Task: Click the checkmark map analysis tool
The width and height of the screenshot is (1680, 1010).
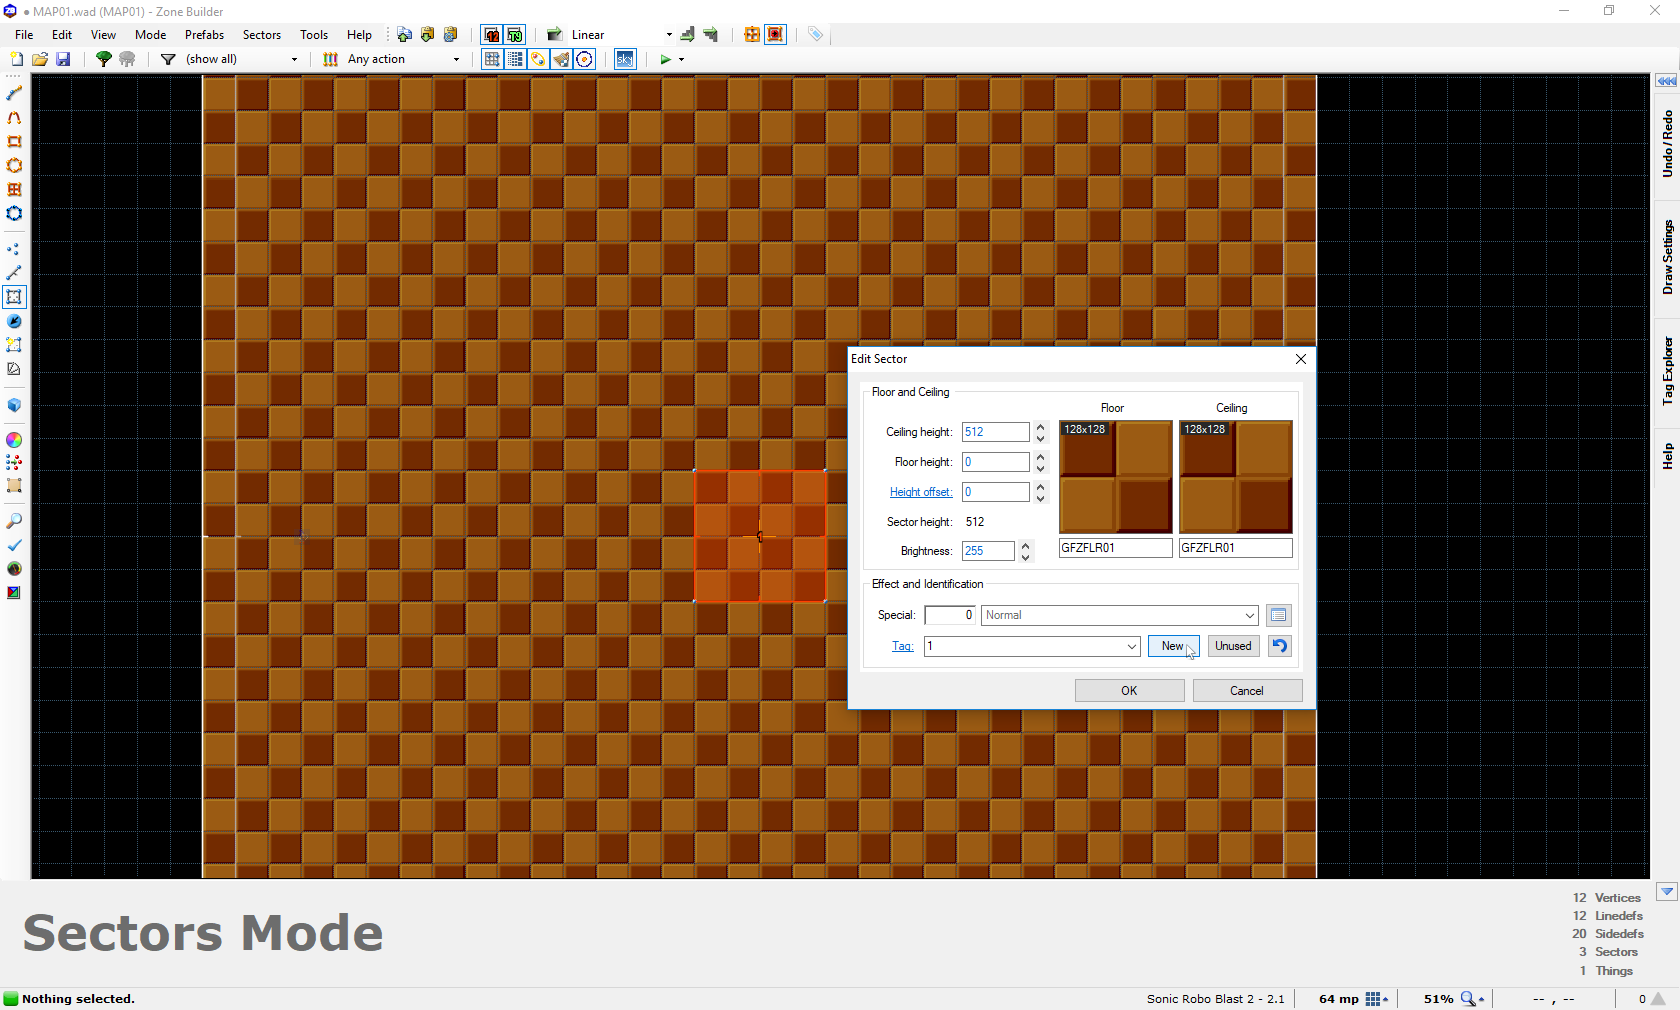Action: [x=14, y=545]
